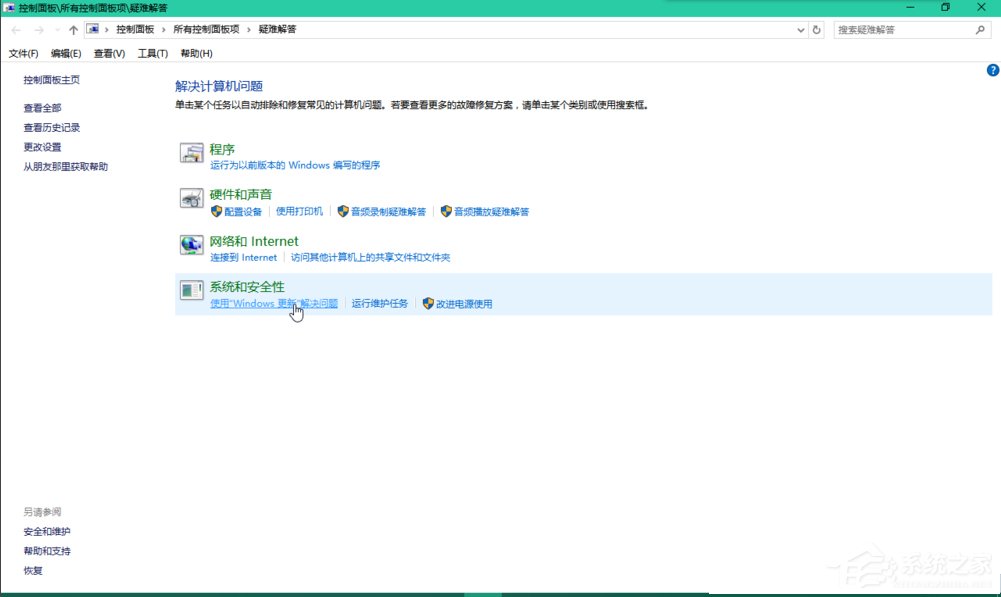1001x597 pixels.
Task: Click the refresh icon in the address bar
Action: click(x=817, y=30)
